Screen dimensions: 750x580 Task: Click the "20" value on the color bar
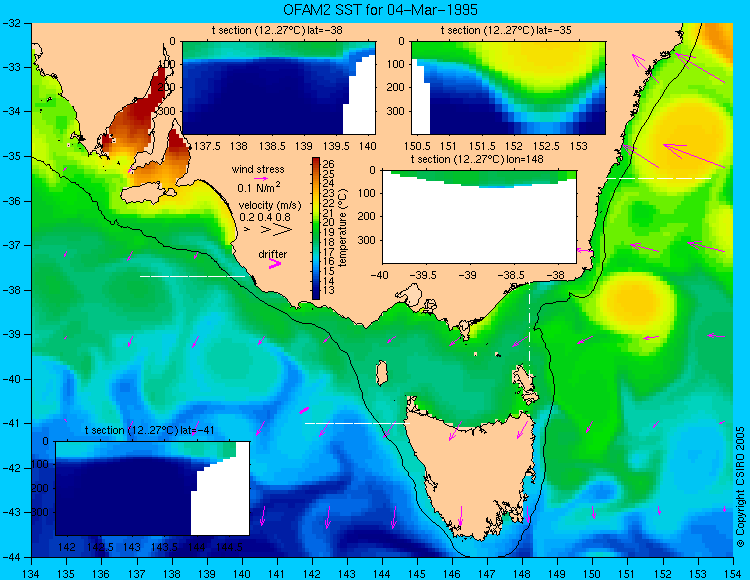point(328,222)
